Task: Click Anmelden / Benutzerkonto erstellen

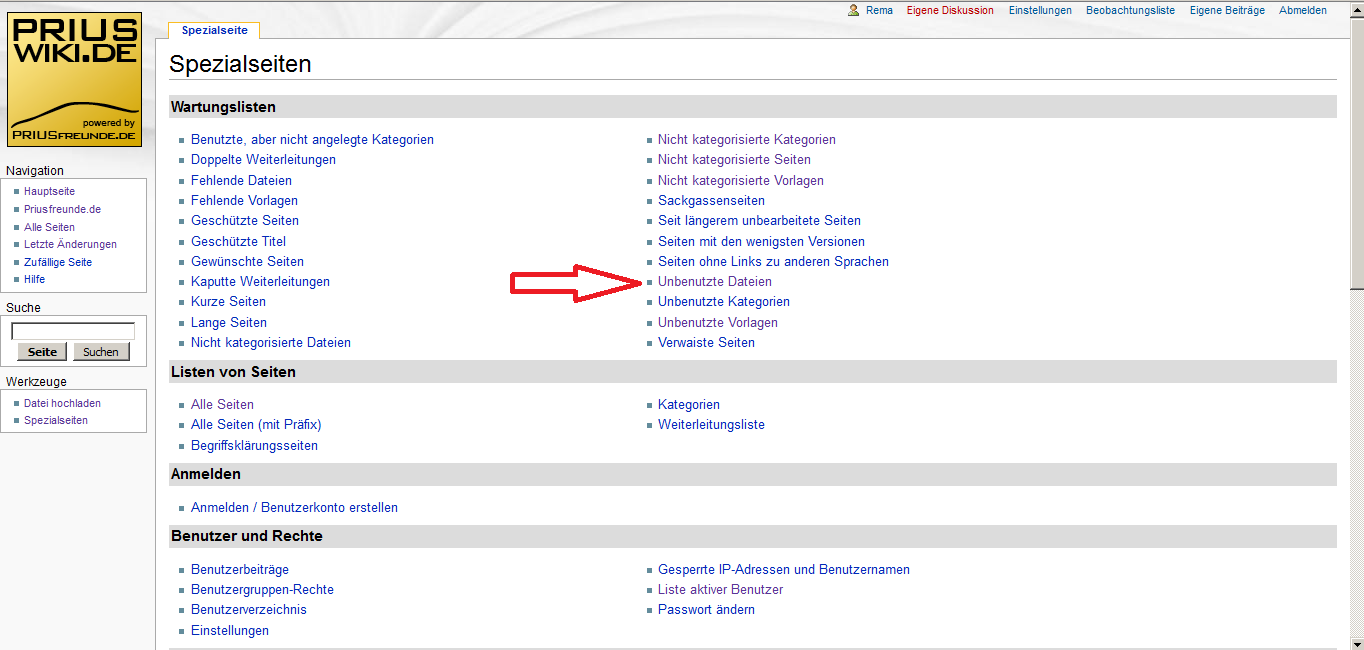Action: coord(294,508)
